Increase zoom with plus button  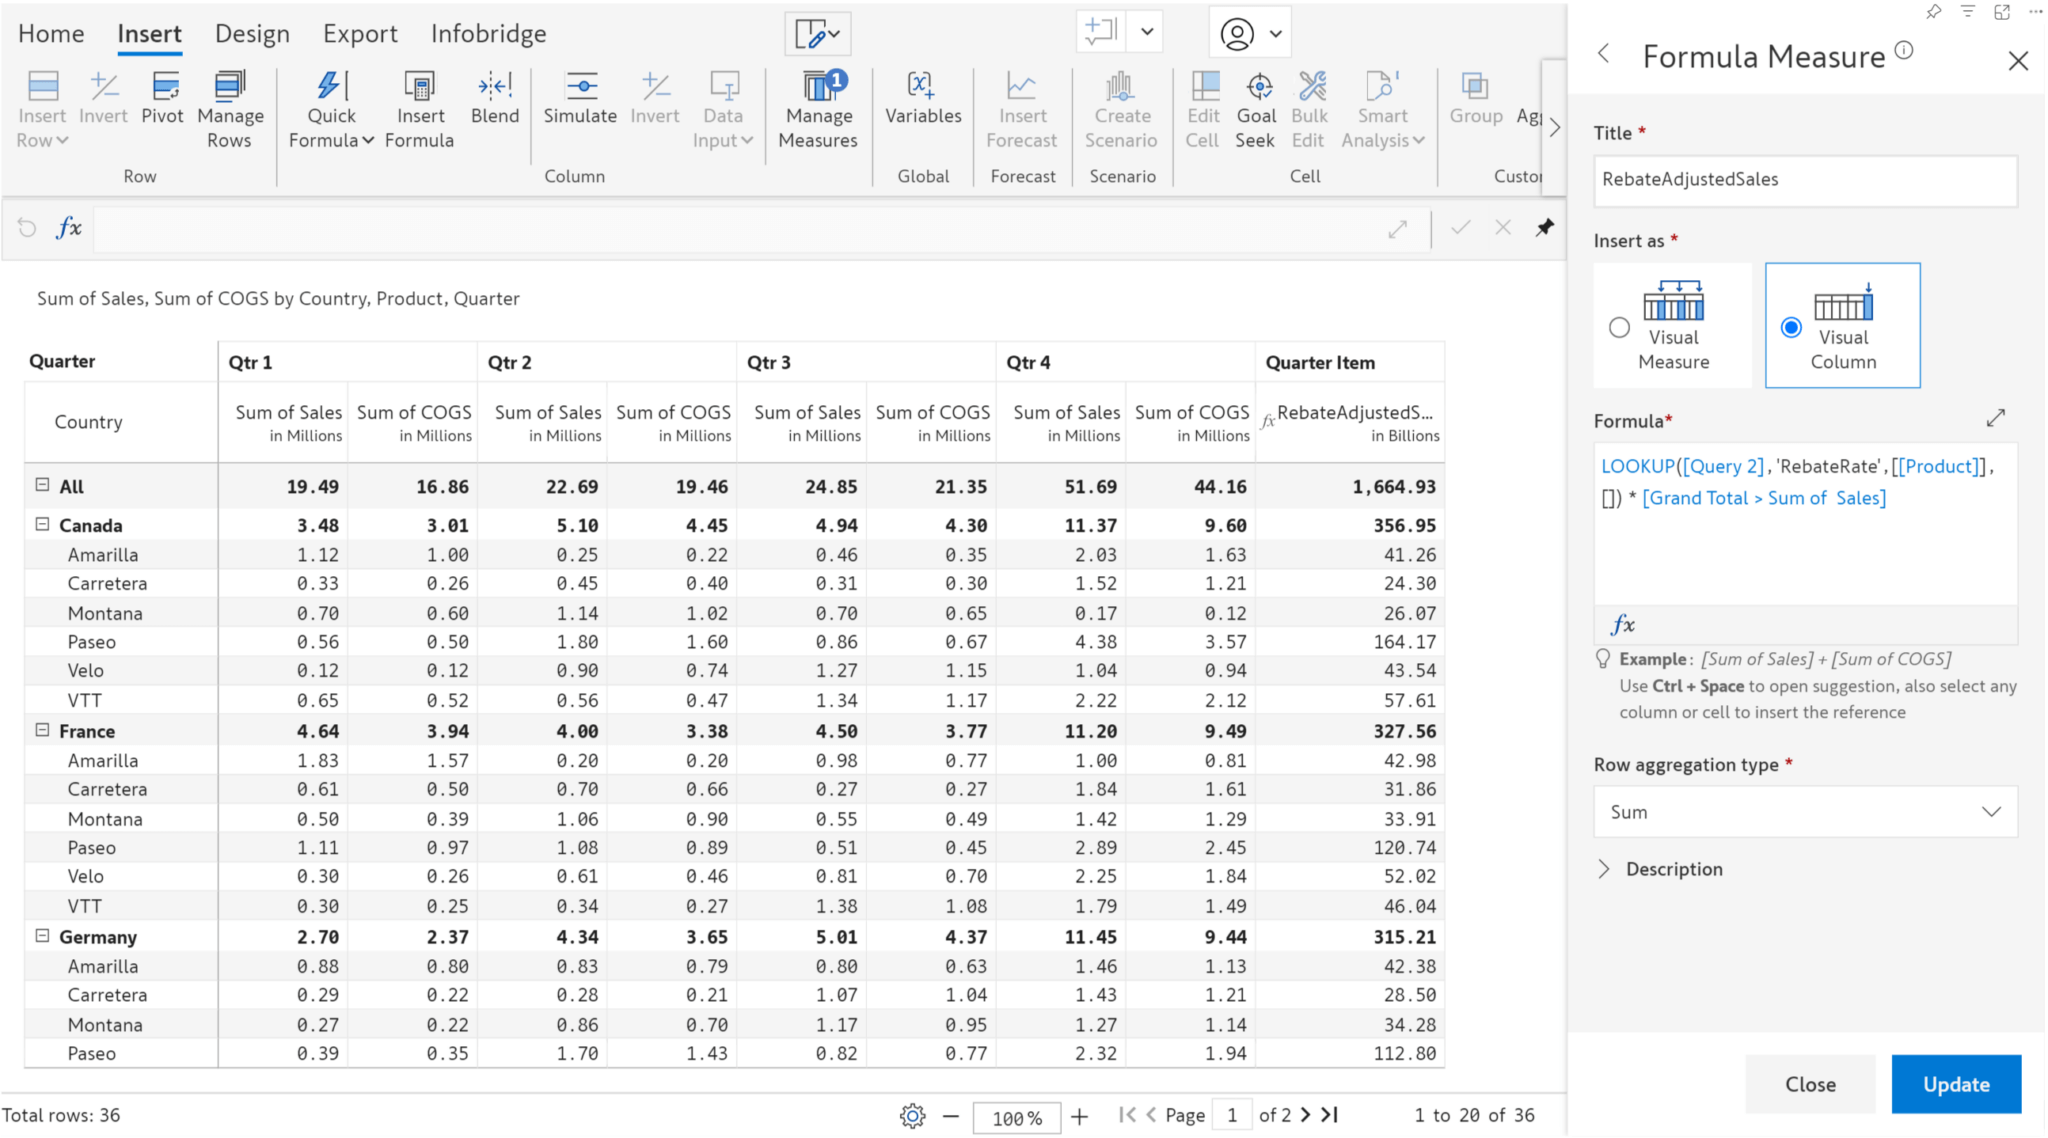point(1079,1116)
